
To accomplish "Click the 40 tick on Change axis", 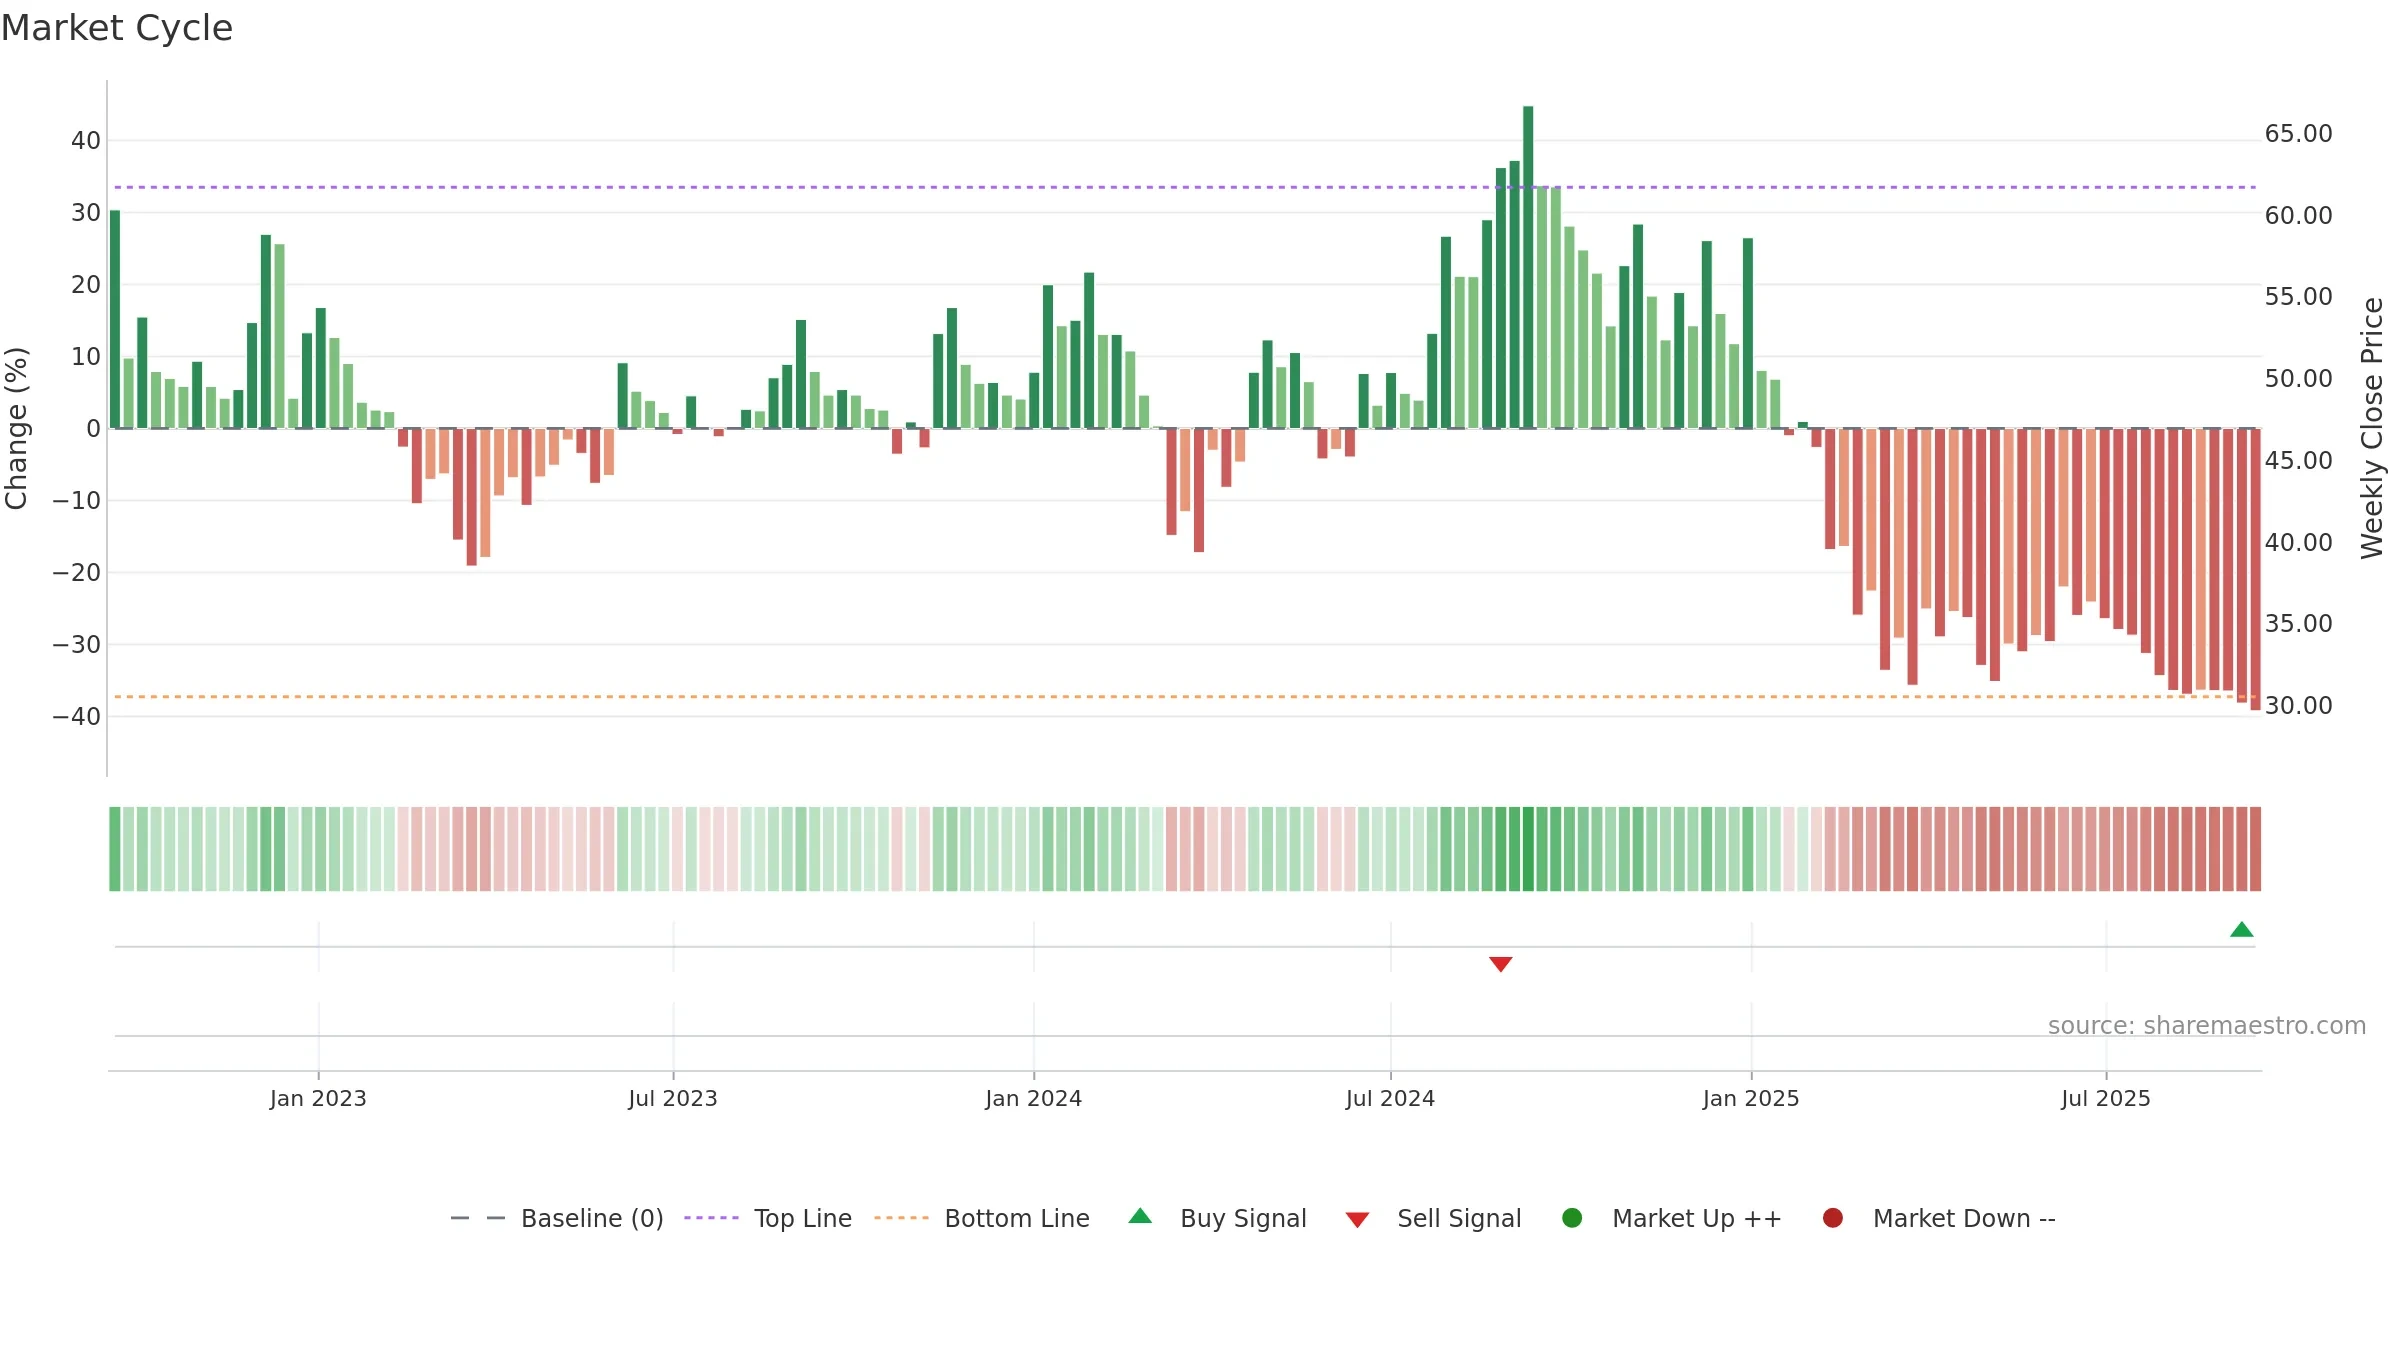I will click(x=86, y=141).
